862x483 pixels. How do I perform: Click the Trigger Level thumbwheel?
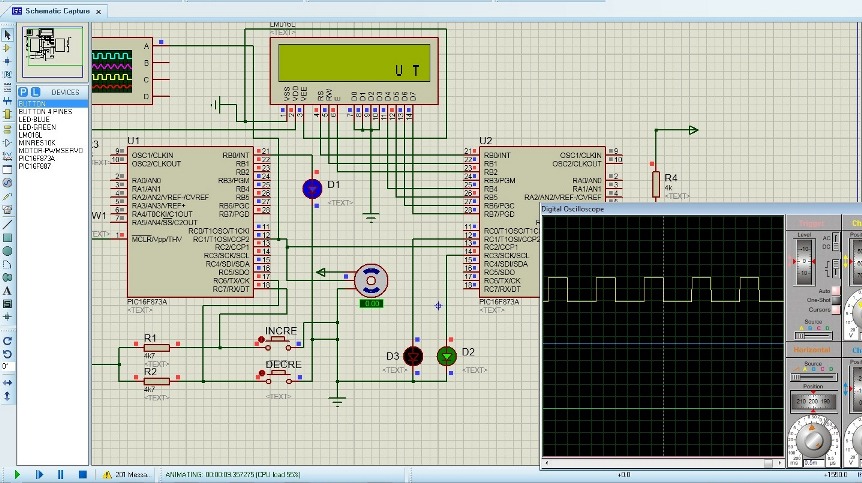pyautogui.click(x=804, y=262)
